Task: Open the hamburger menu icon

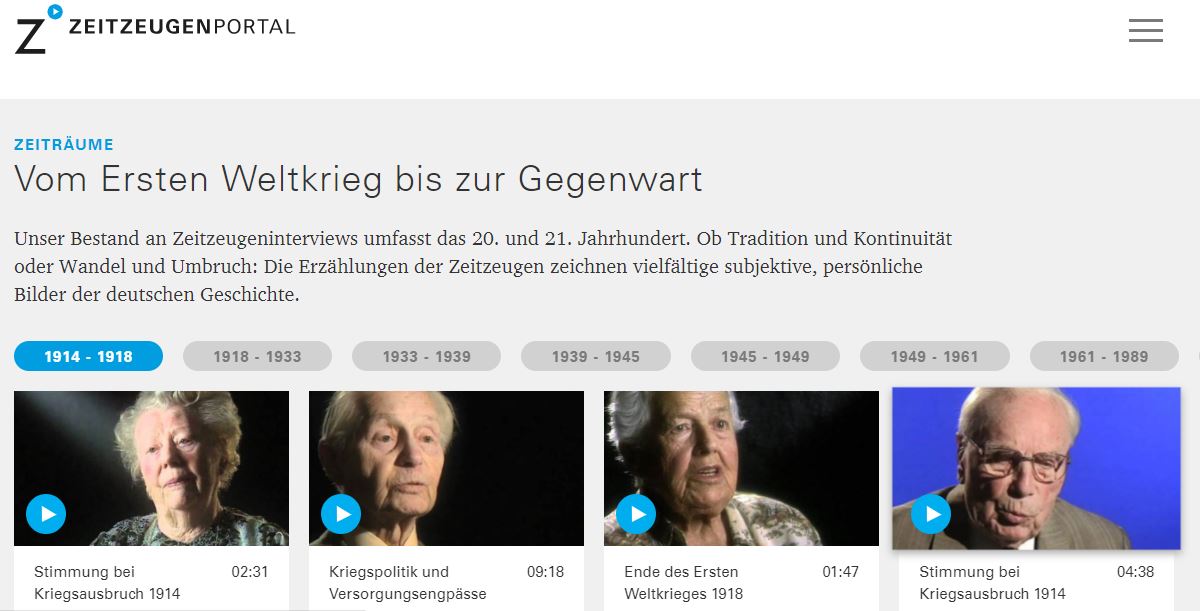Action: pyautogui.click(x=1145, y=31)
